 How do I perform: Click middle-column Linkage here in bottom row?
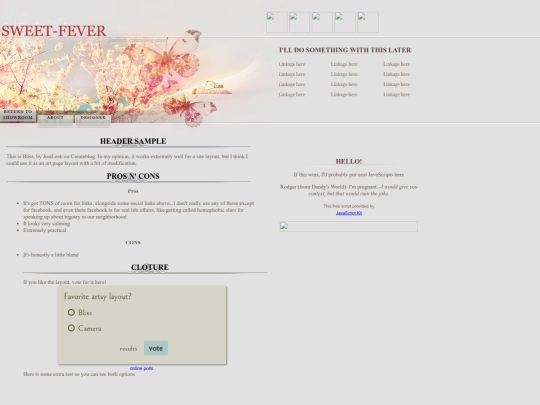(344, 94)
